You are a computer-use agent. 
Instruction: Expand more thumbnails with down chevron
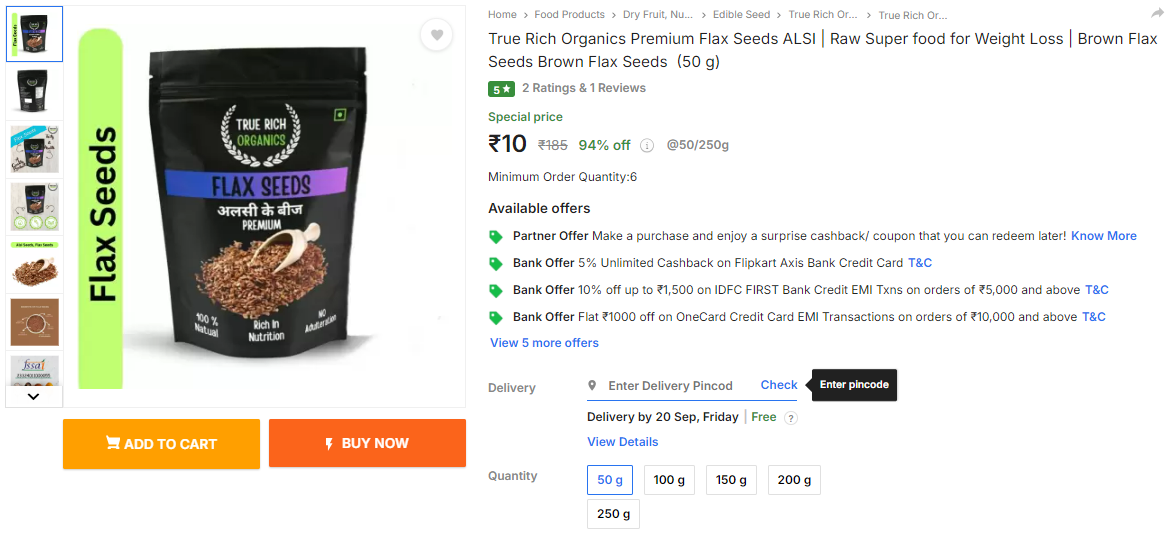pyautogui.click(x=34, y=396)
